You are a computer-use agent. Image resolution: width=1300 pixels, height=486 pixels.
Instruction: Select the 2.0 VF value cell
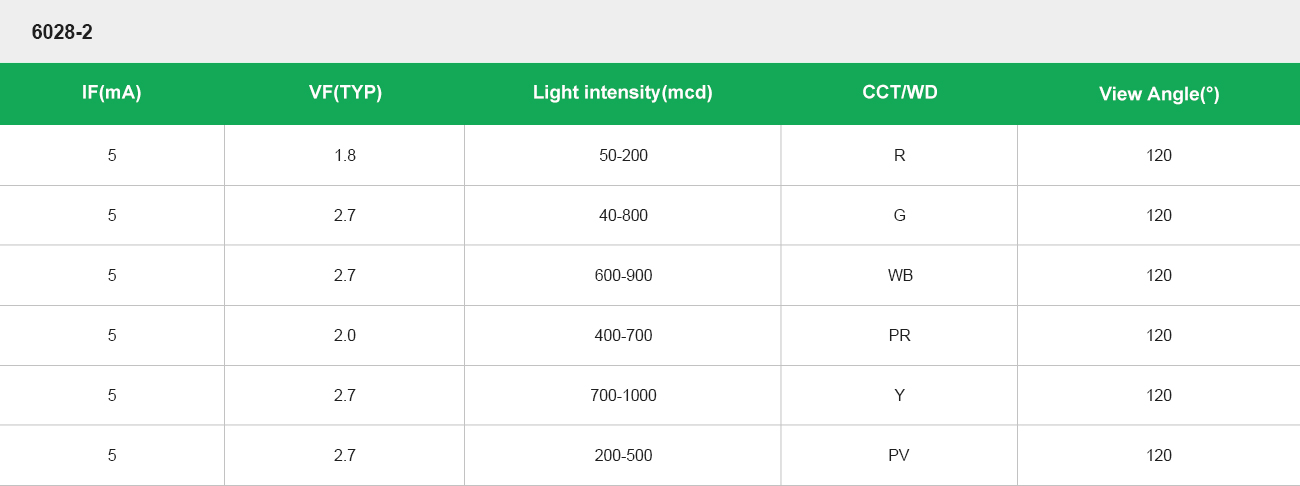coord(345,335)
